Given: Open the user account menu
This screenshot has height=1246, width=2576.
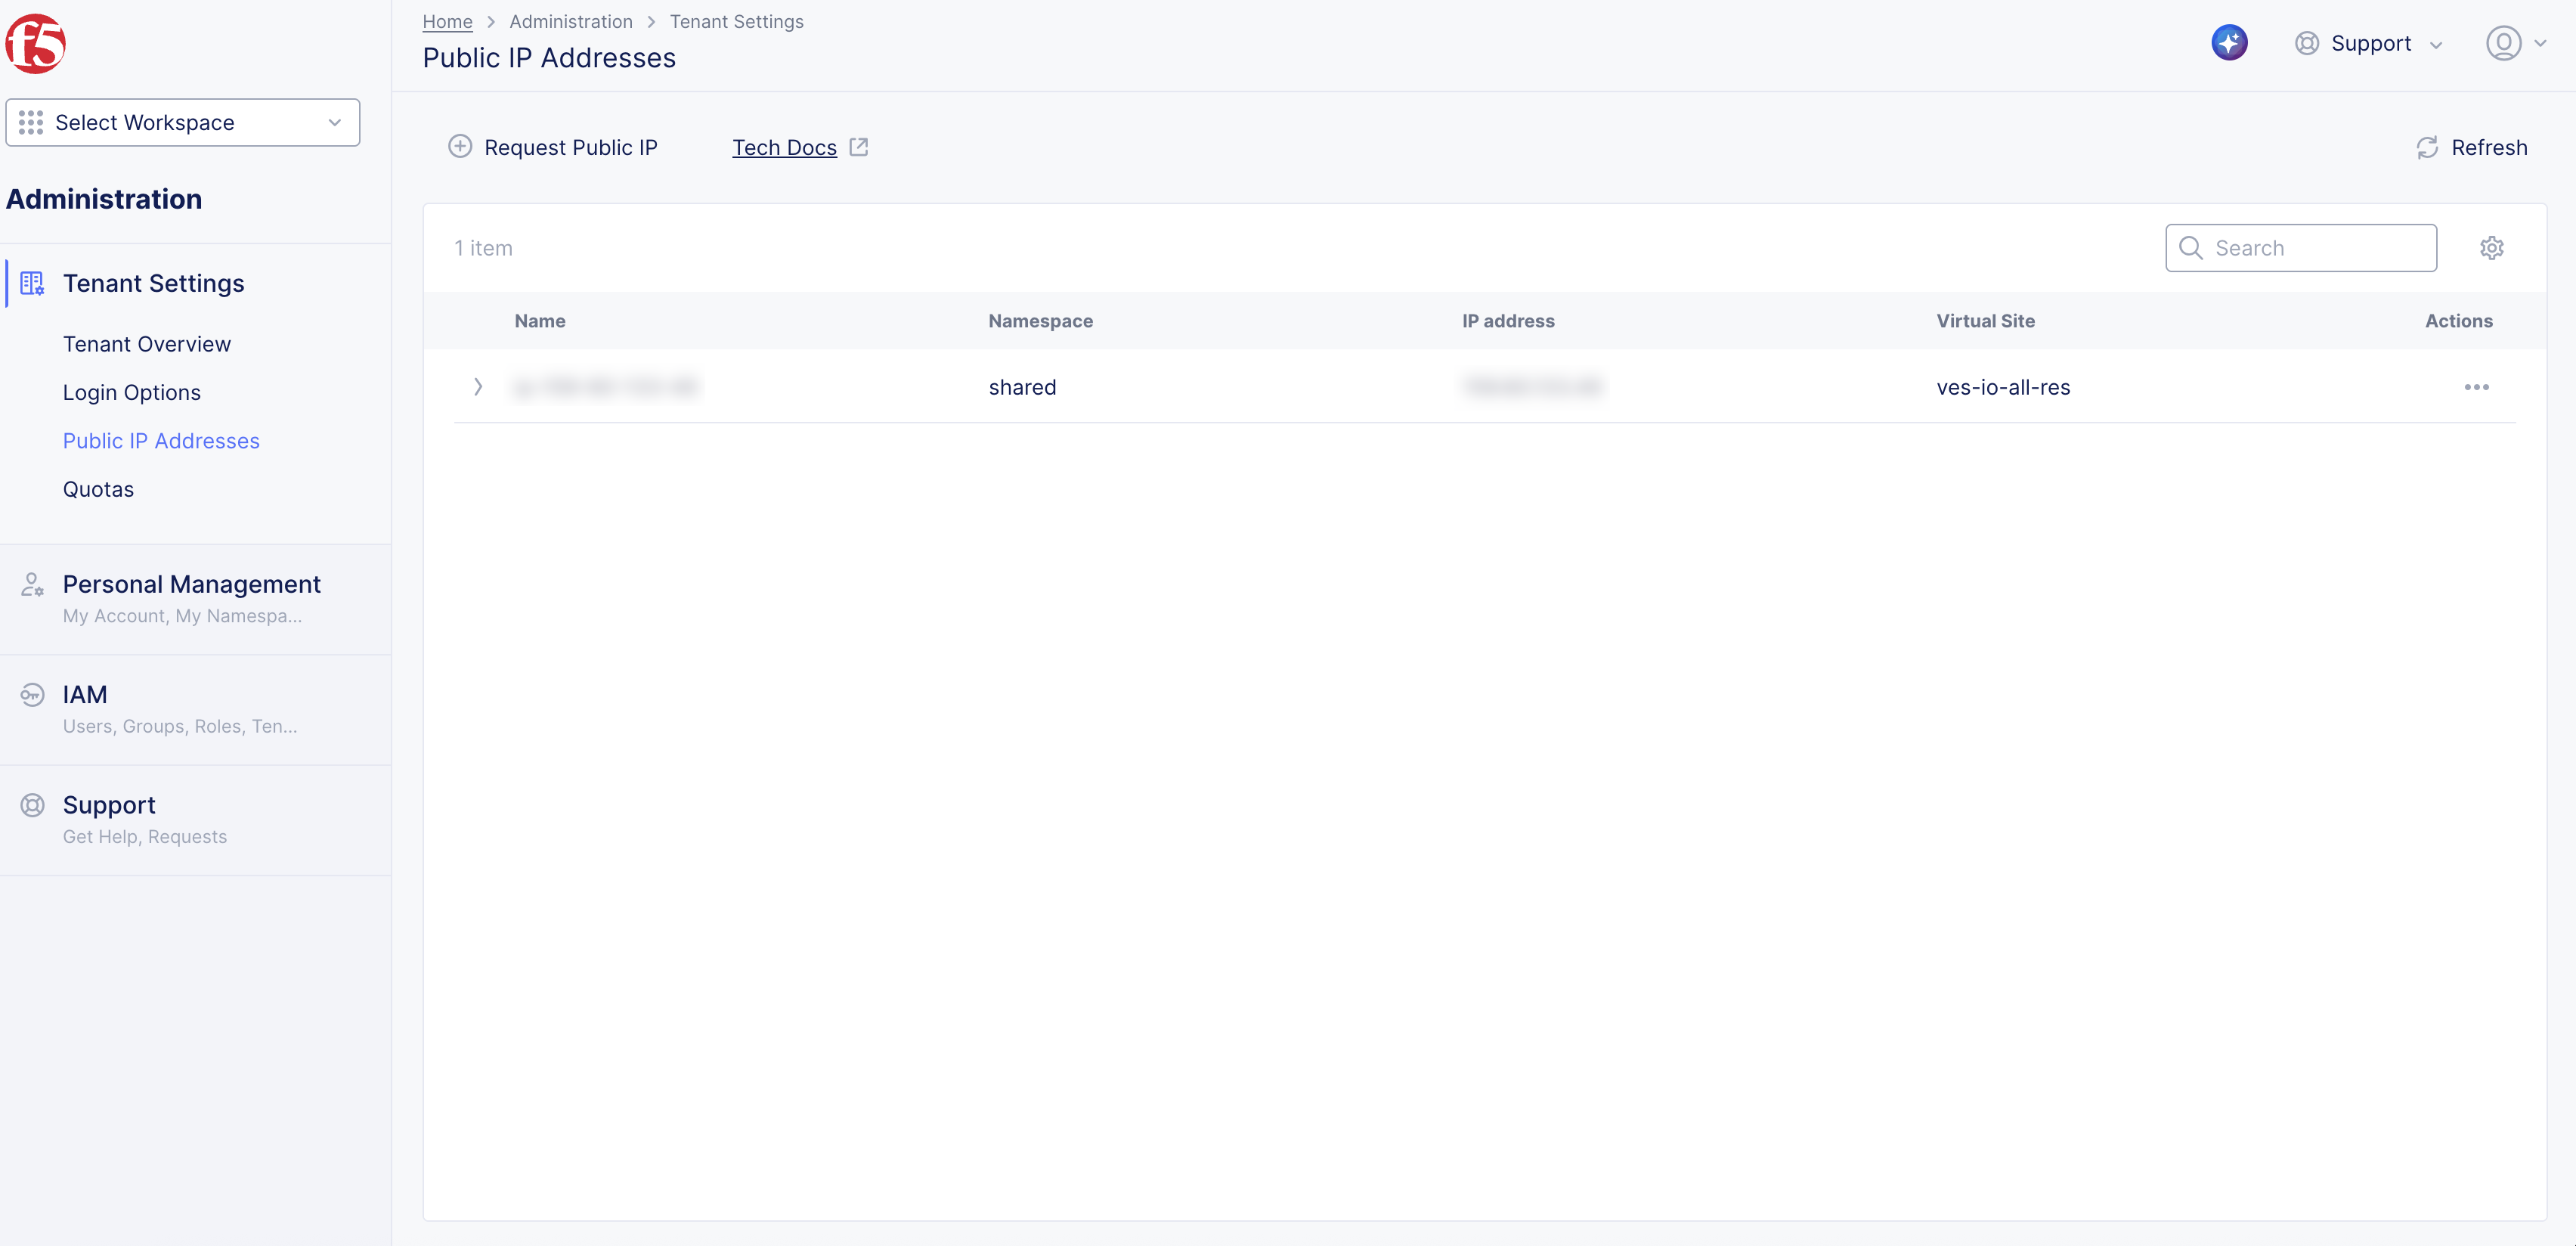Looking at the screenshot, I should click(2516, 43).
